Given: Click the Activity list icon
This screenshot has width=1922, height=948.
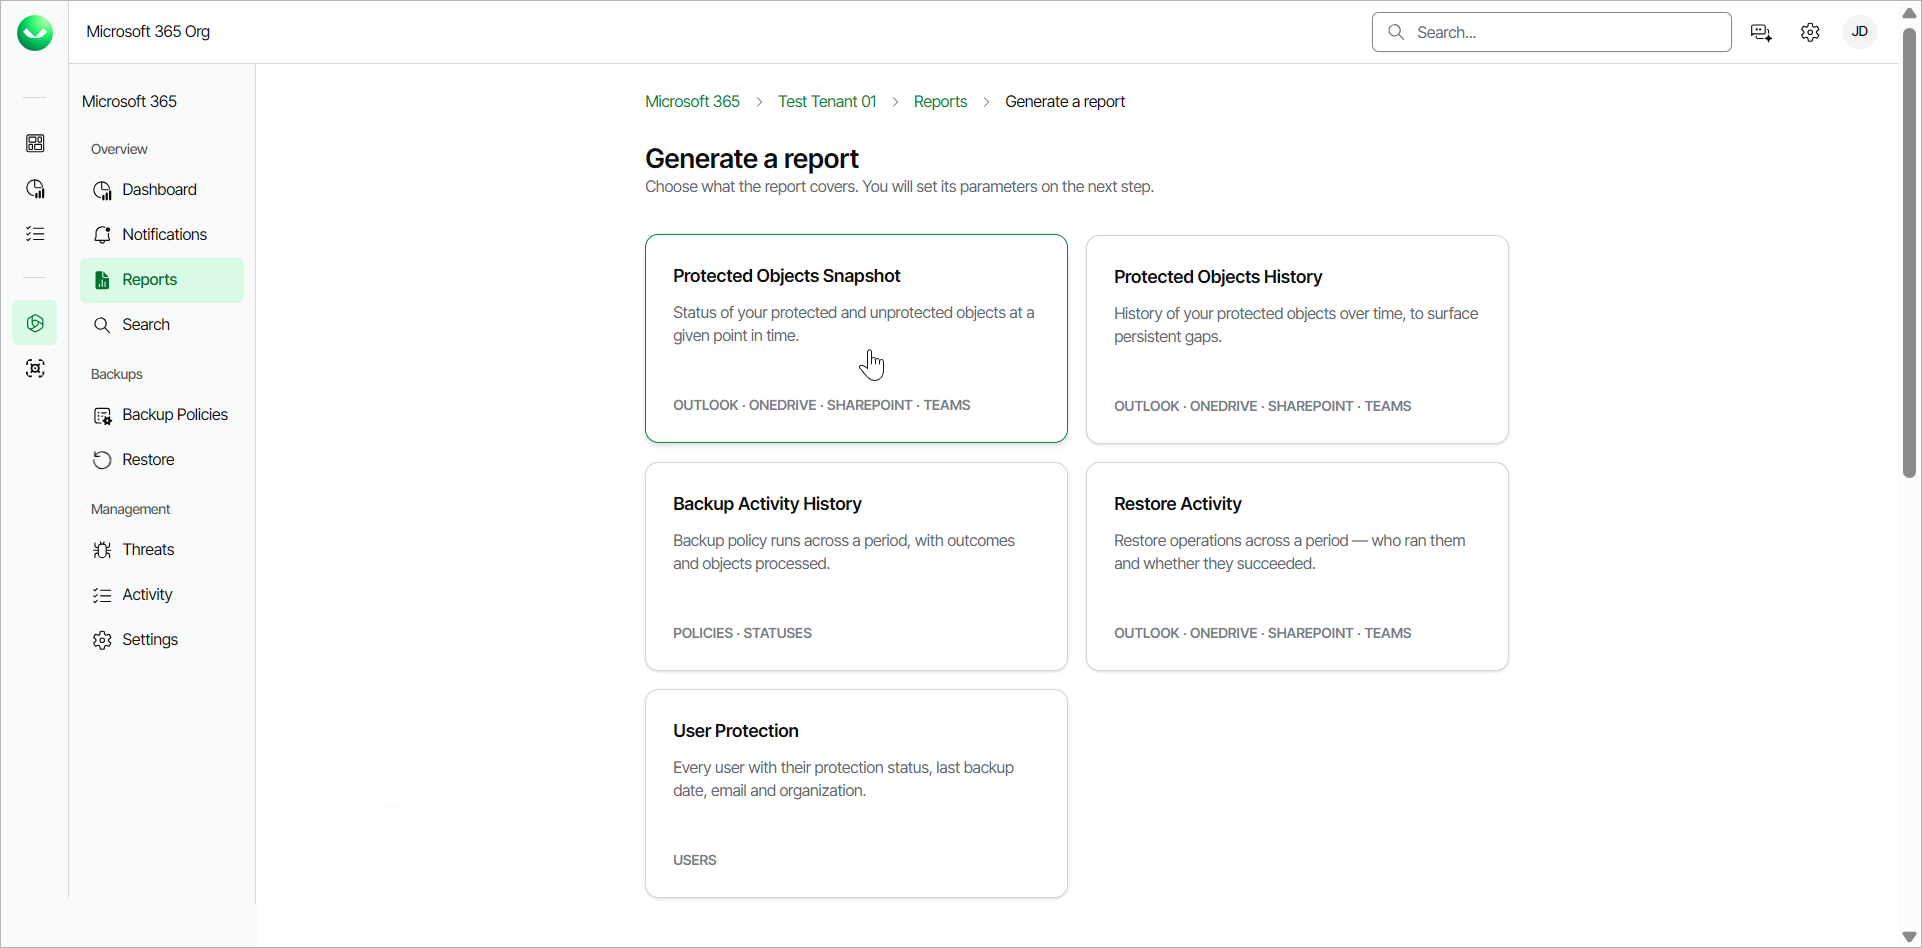Looking at the screenshot, I should click(102, 595).
